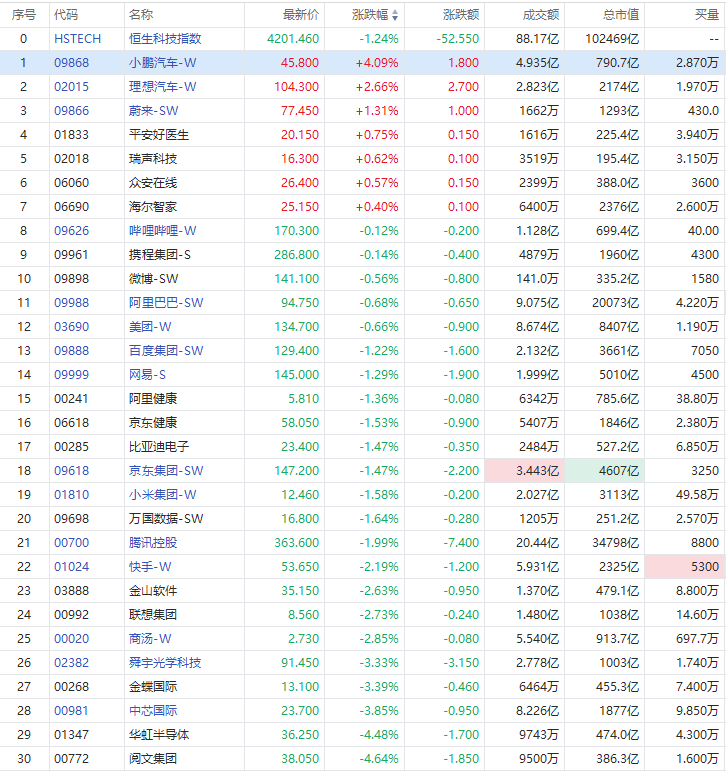Select the 众安在线 row name

click(153, 183)
